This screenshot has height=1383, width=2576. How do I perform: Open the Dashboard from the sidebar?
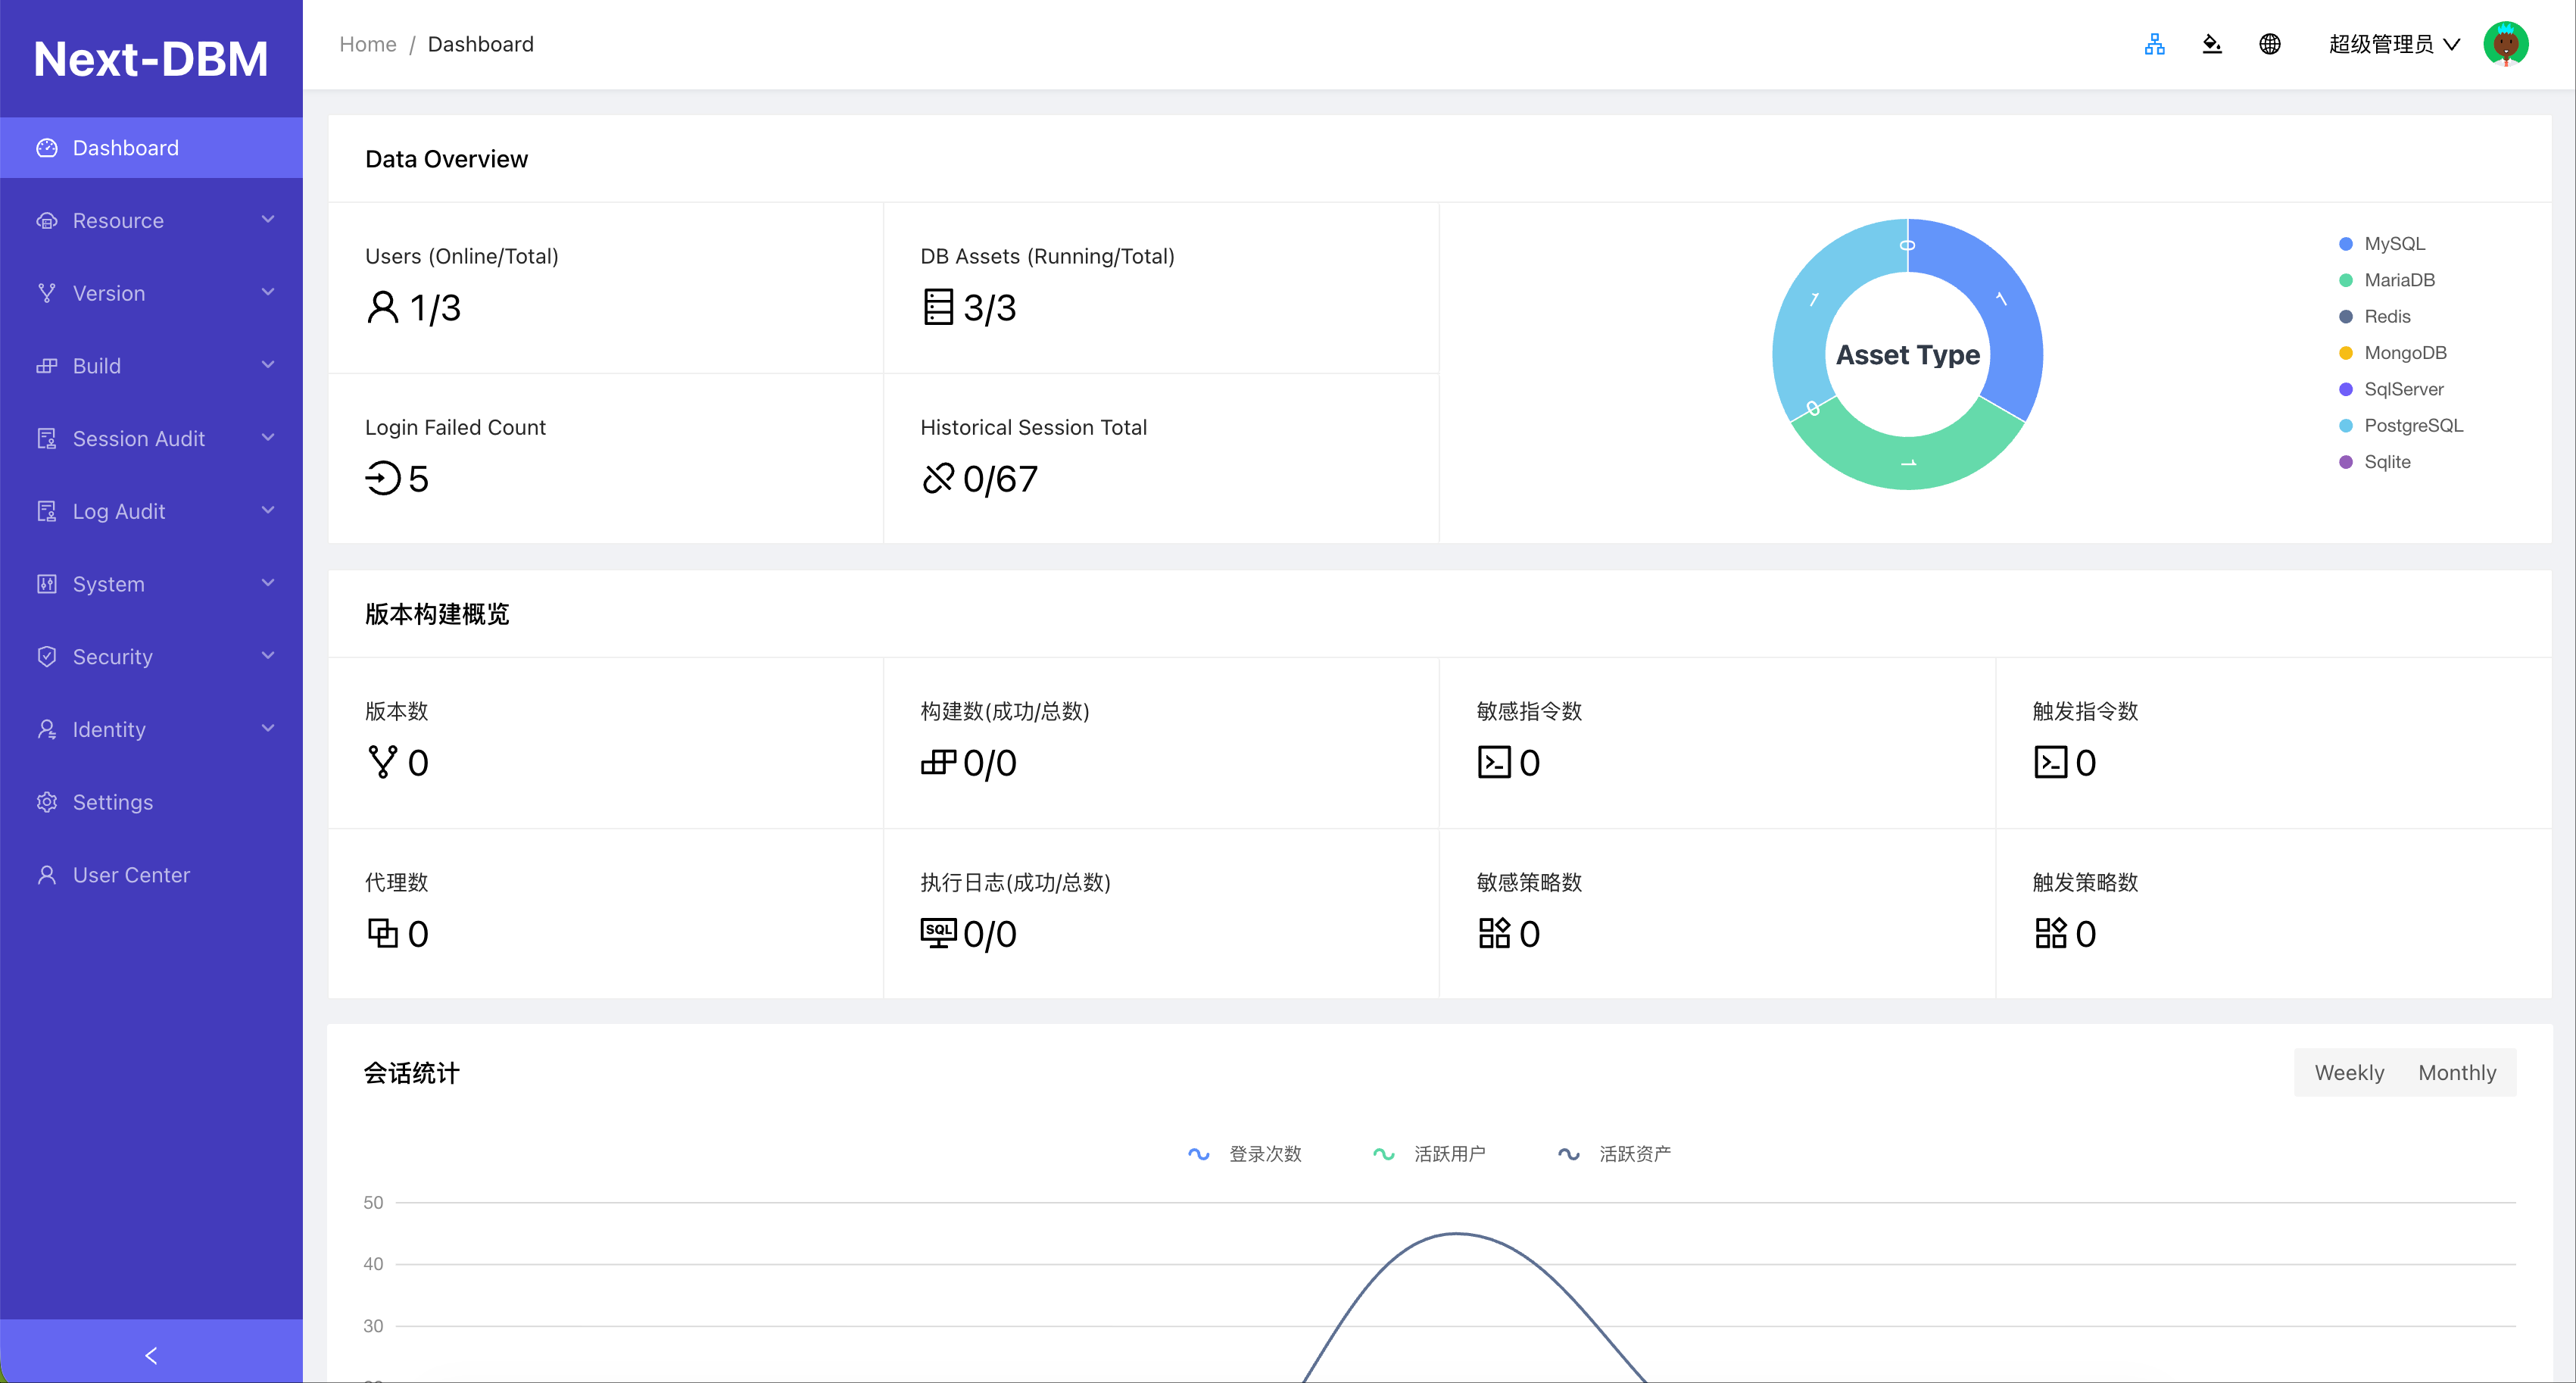[x=124, y=147]
